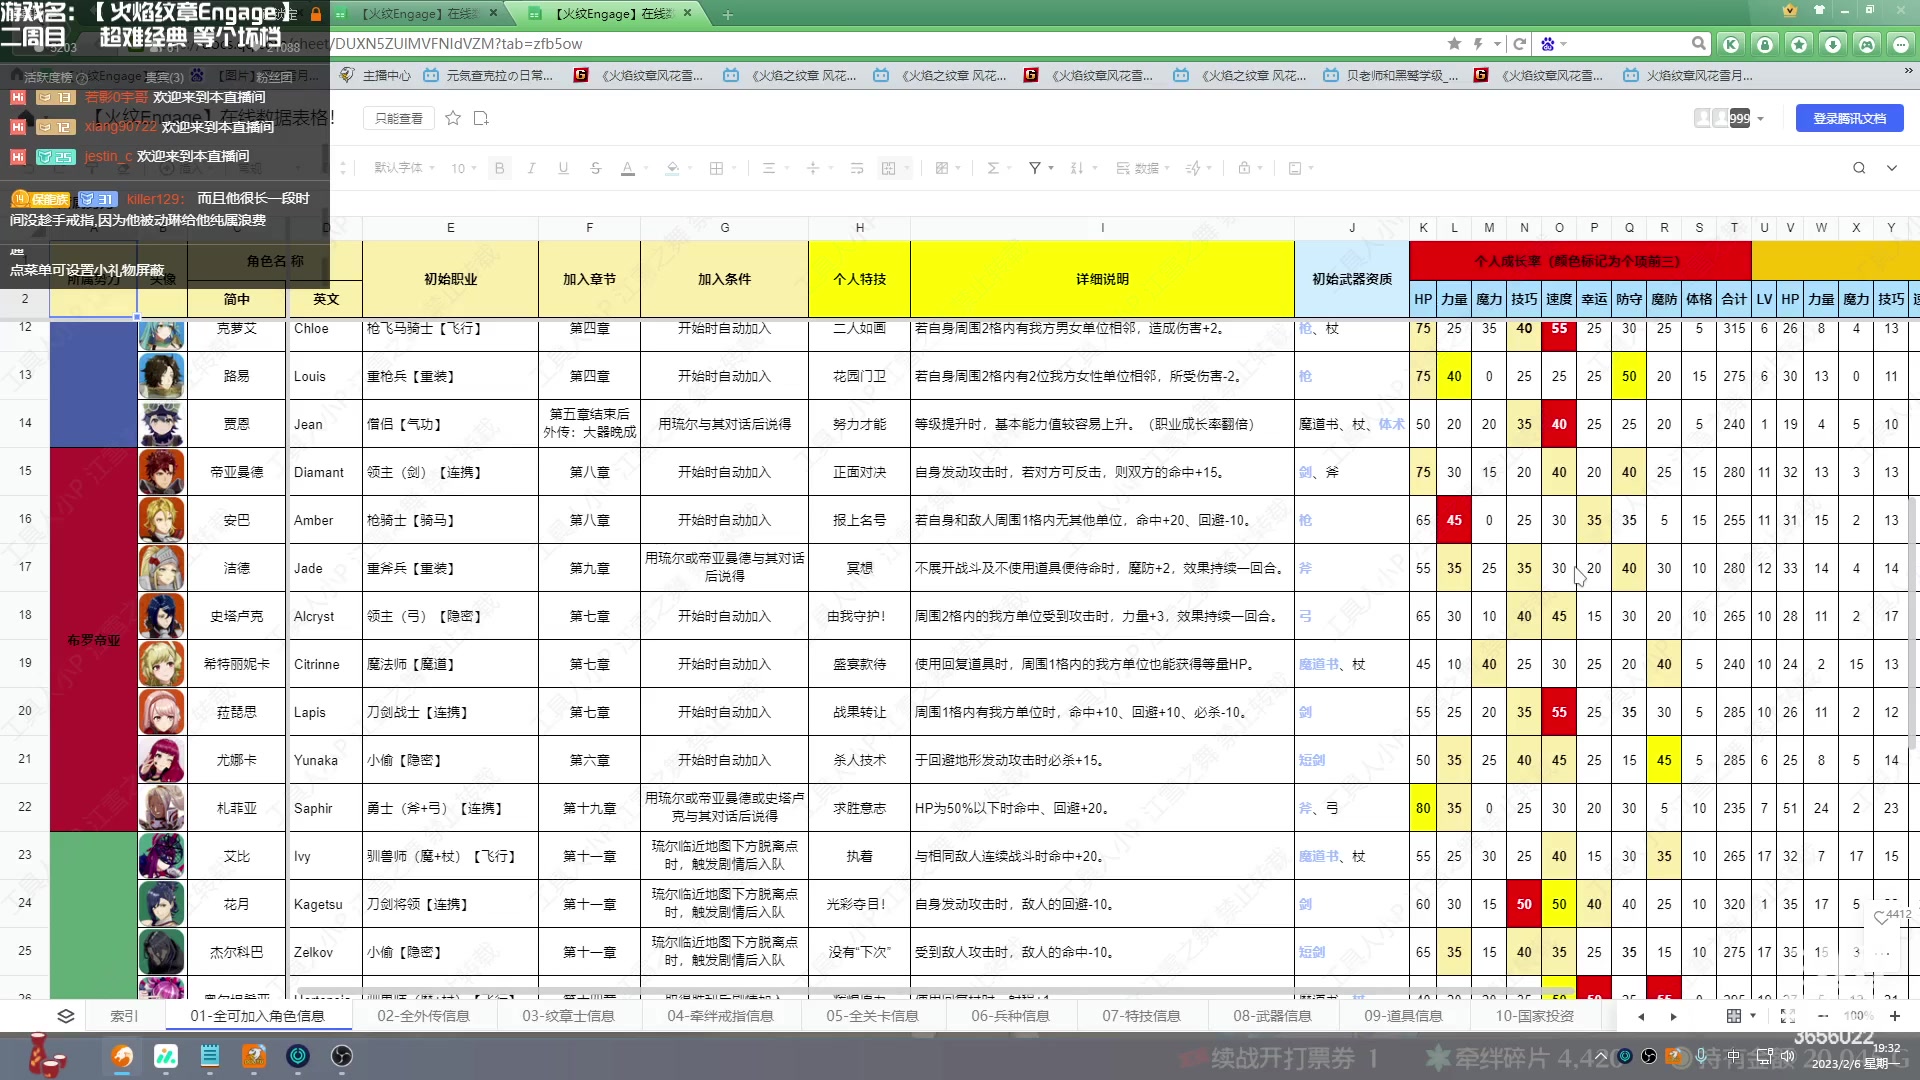Toggle strikethrough formatting
The height and width of the screenshot is (1080, 1920).
pyautogui.click(x=595, y=168)
